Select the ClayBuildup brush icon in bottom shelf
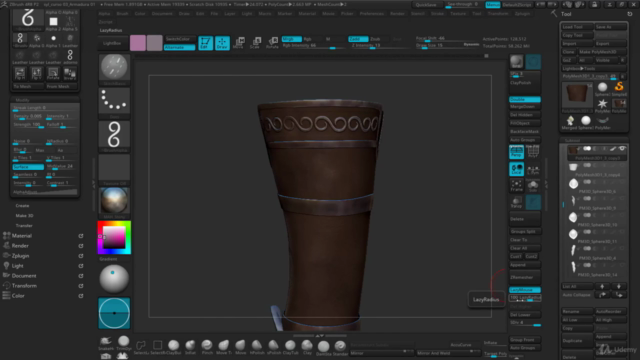This screenshot has width=640, height=360. tap(174, 347)
